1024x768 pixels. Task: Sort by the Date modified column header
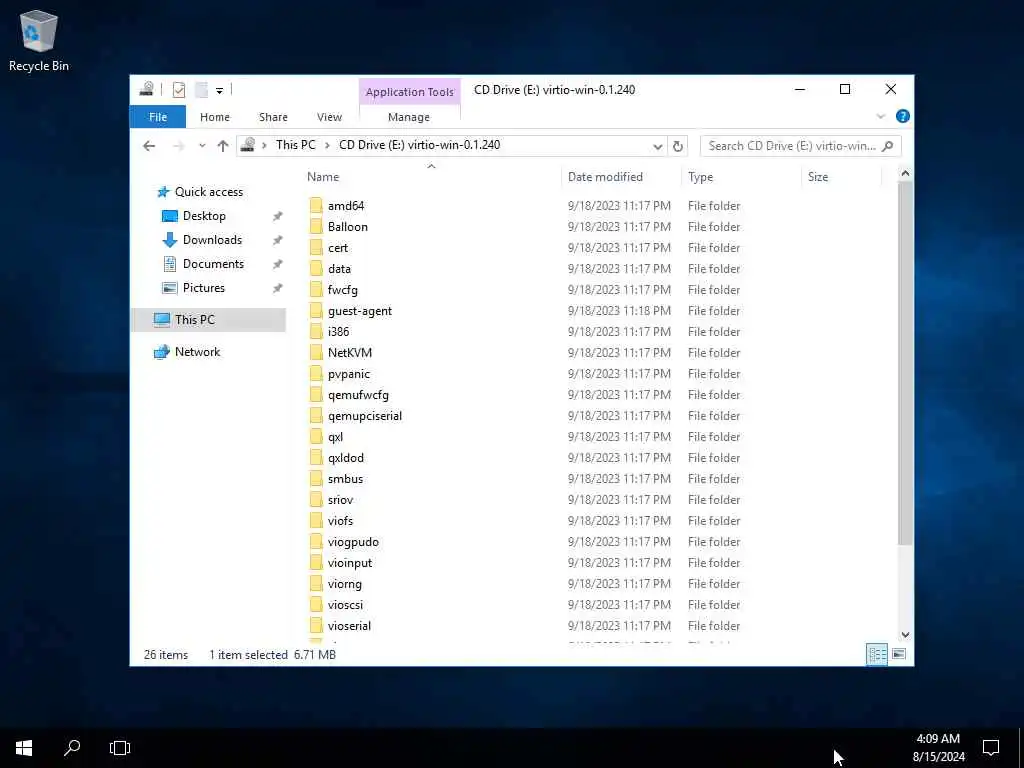(605, 177)
